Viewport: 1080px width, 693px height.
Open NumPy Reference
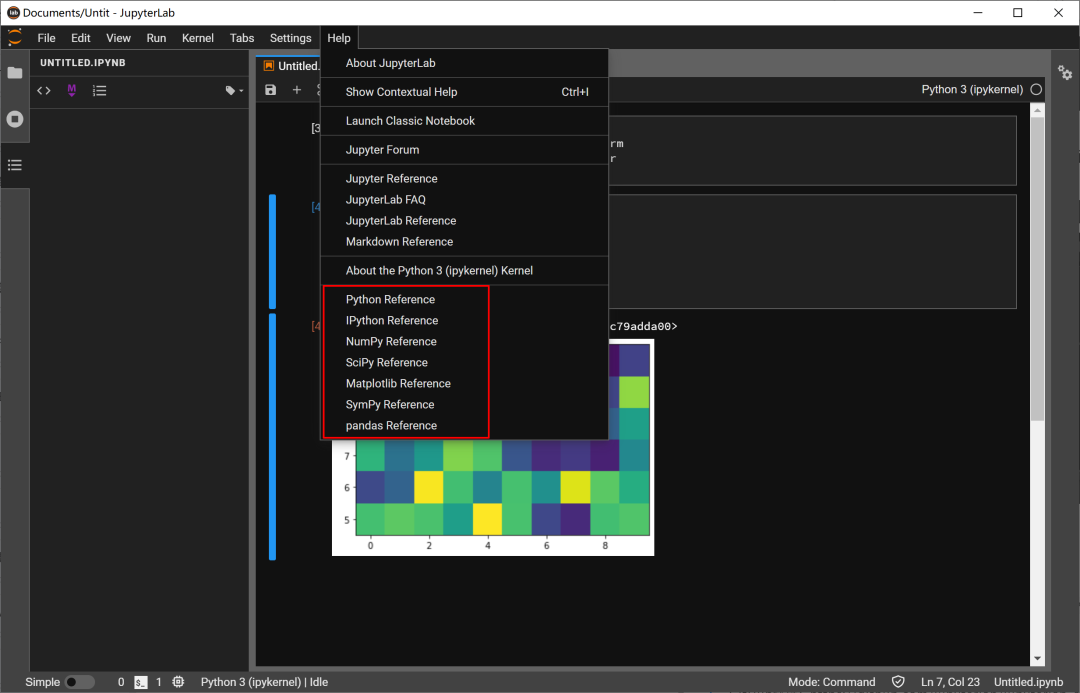click(464, 342)
